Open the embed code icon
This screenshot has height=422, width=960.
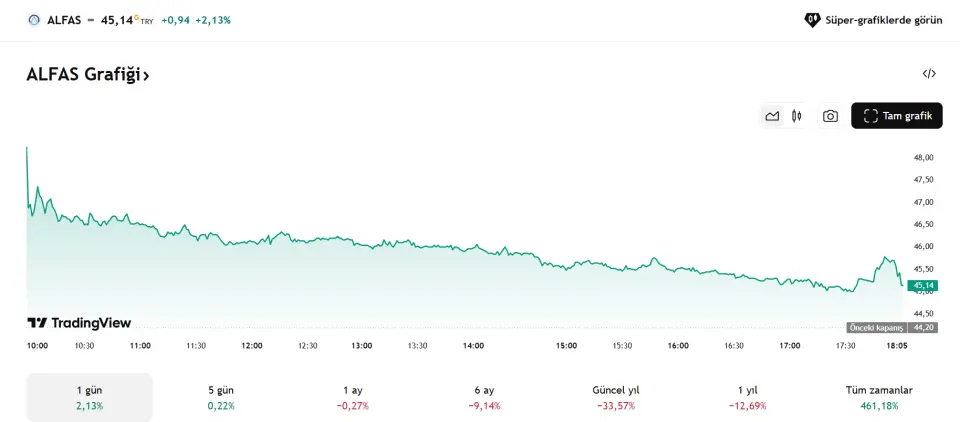click(929, 73)
